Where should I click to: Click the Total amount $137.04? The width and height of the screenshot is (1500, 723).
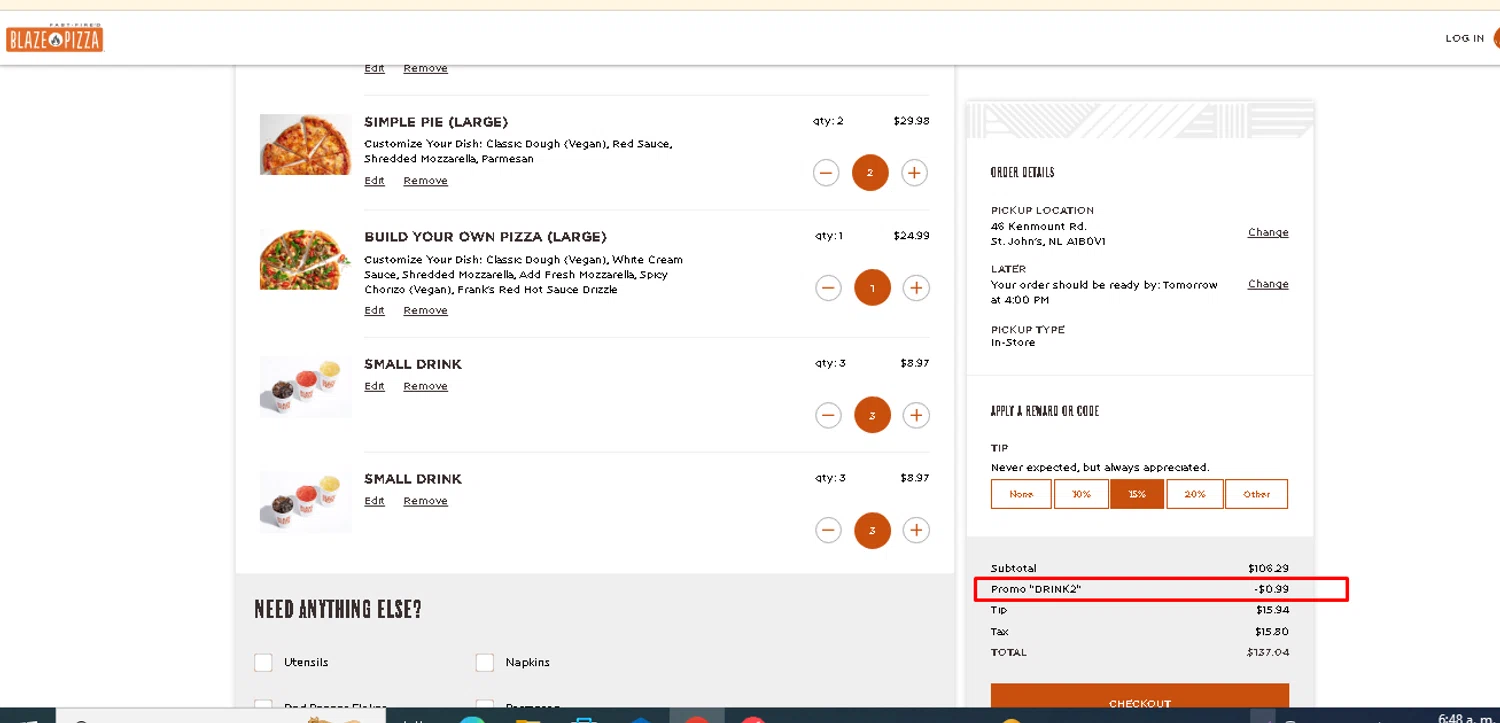[x=1268, y=652]
